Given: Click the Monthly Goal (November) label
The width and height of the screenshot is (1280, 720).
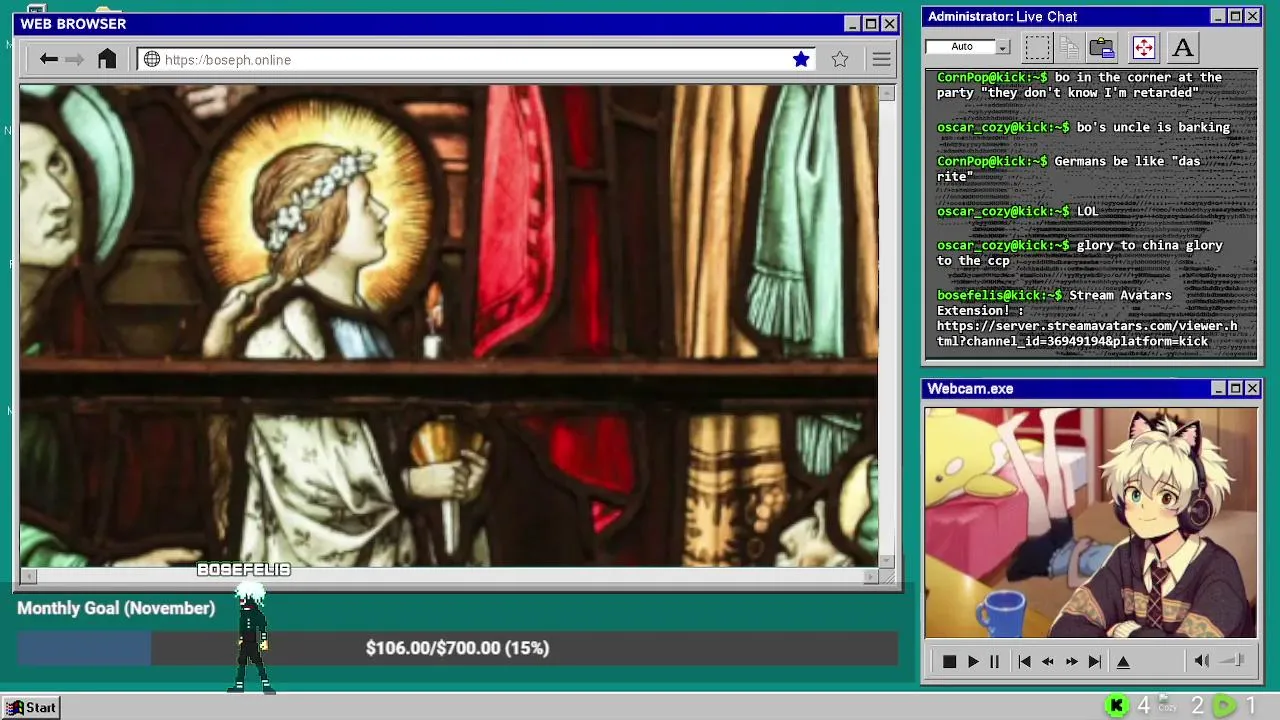Looking at the screenshot, I should click(x=116, y=608).
